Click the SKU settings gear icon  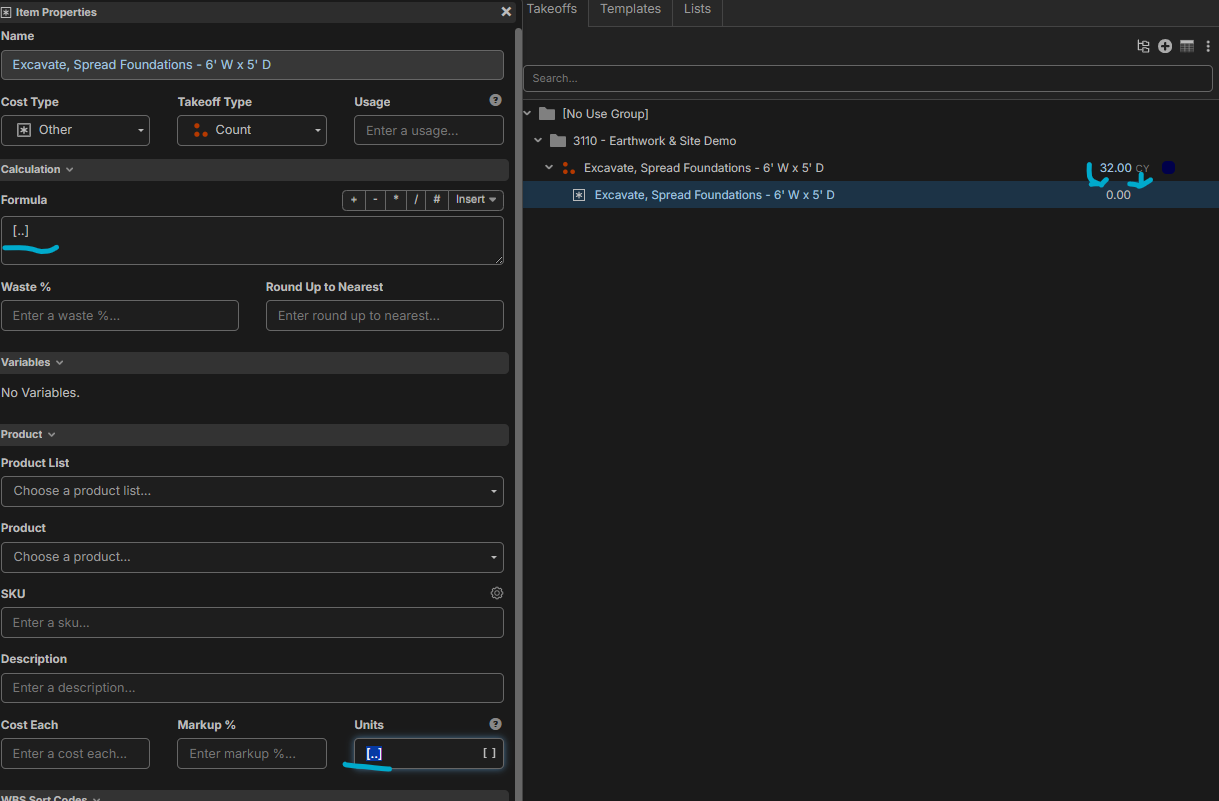pyautogui.click(x=496, y=593)
